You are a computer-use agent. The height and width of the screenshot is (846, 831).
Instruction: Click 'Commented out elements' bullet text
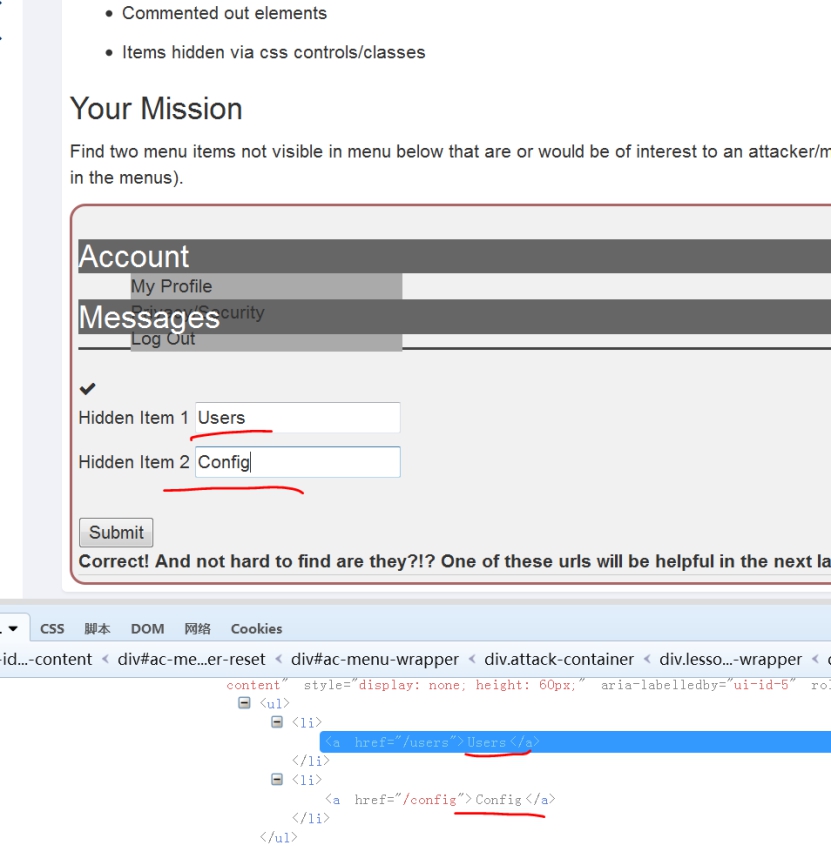(x=224, y=13)
